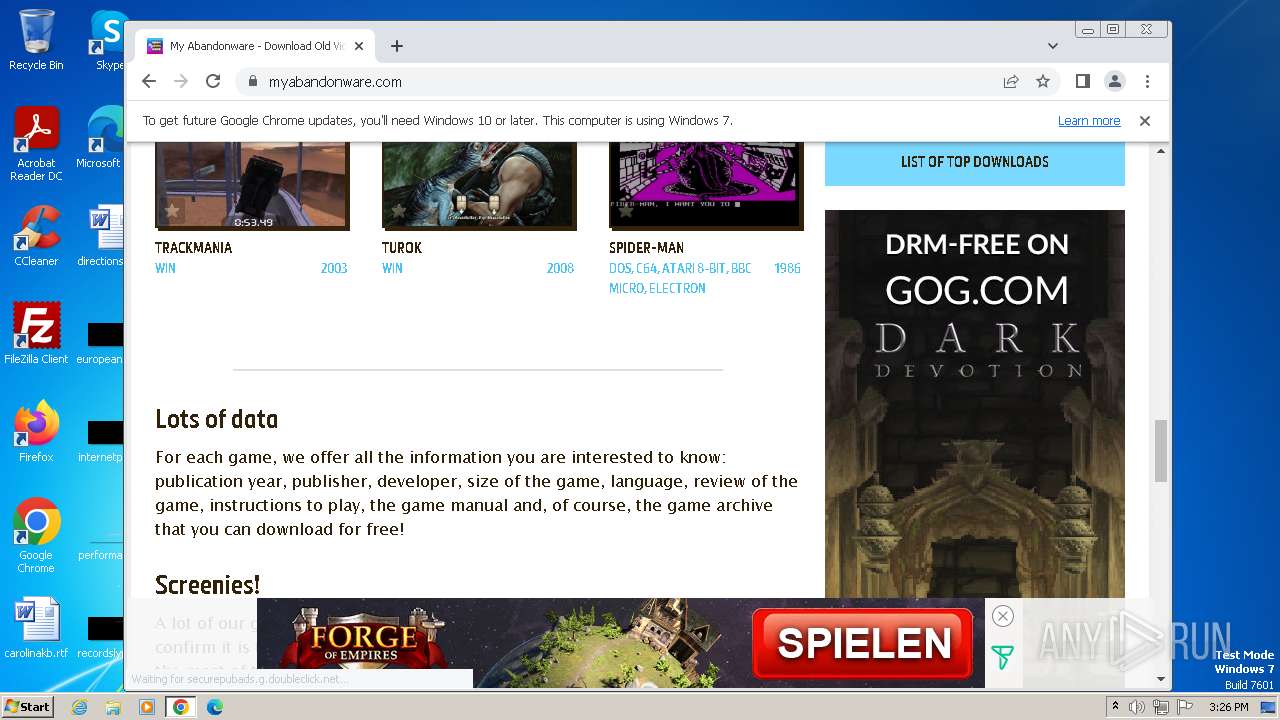The width and height of the screenshot is (1280, 720).
Task: Click year 1986 under Spider-Man
Action: coord(787,268)
